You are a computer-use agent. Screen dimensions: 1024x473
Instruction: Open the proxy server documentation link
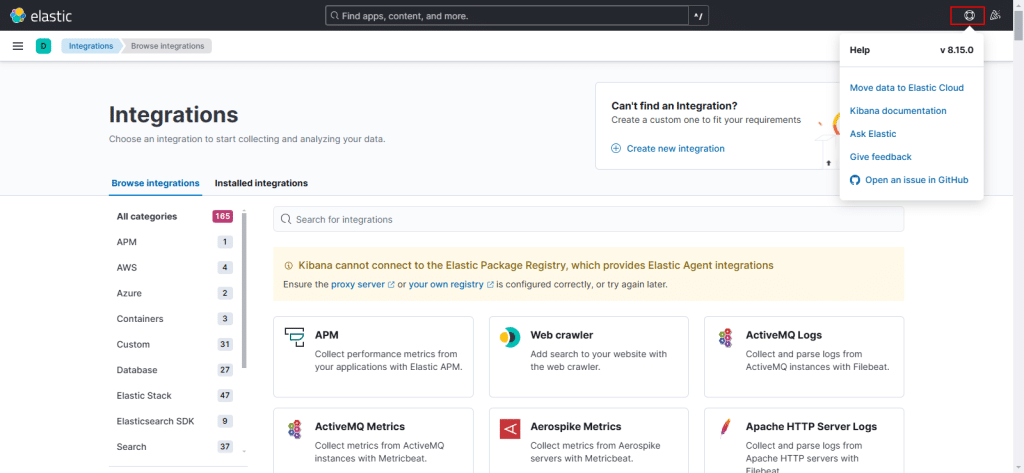[357, 285]
